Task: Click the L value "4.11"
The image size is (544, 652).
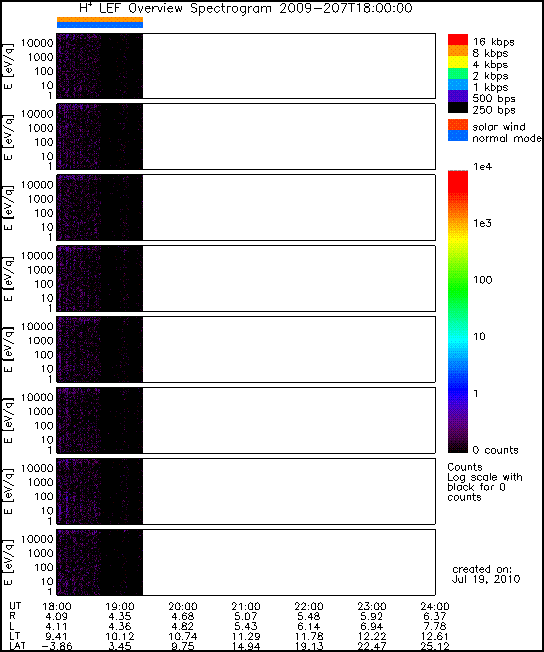Action: [x=57, y=627]
